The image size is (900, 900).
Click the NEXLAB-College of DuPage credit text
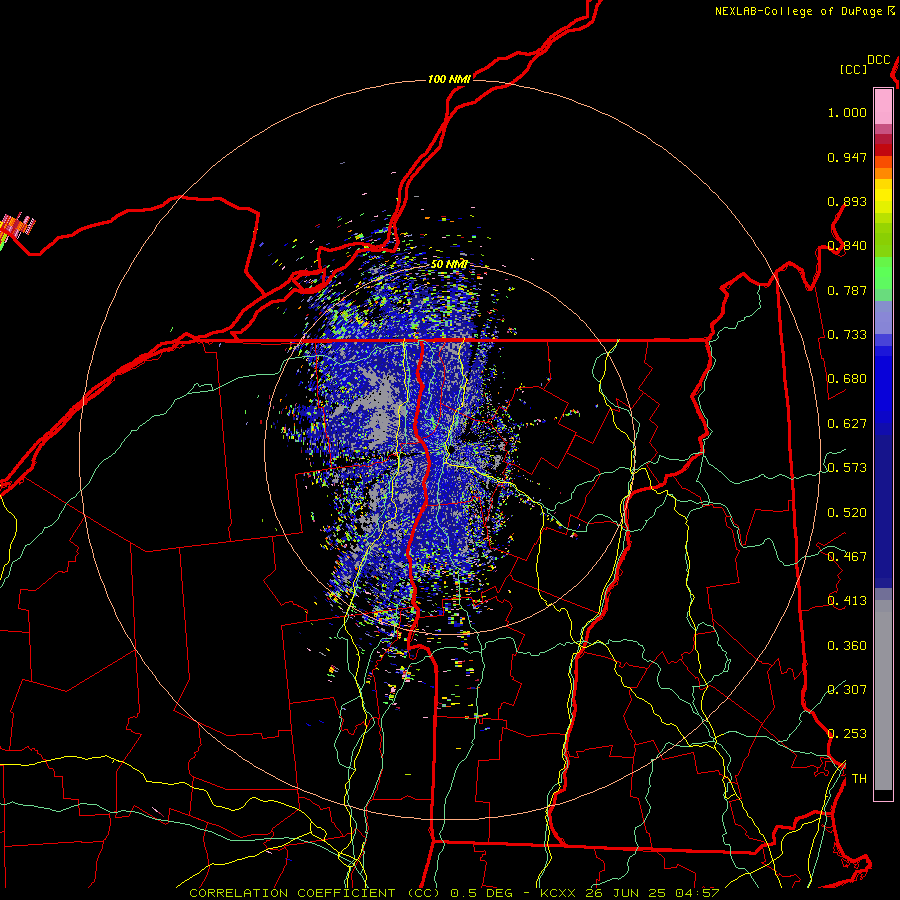coord(798,11)
